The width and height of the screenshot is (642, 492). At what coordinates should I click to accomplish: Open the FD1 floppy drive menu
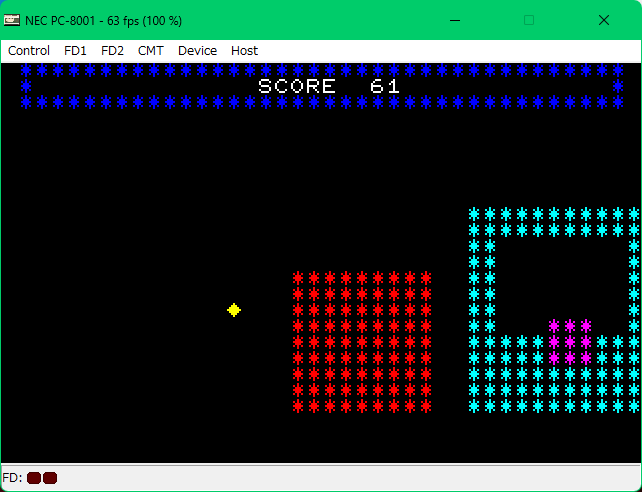pyautogui.click(x=75, y=50)
